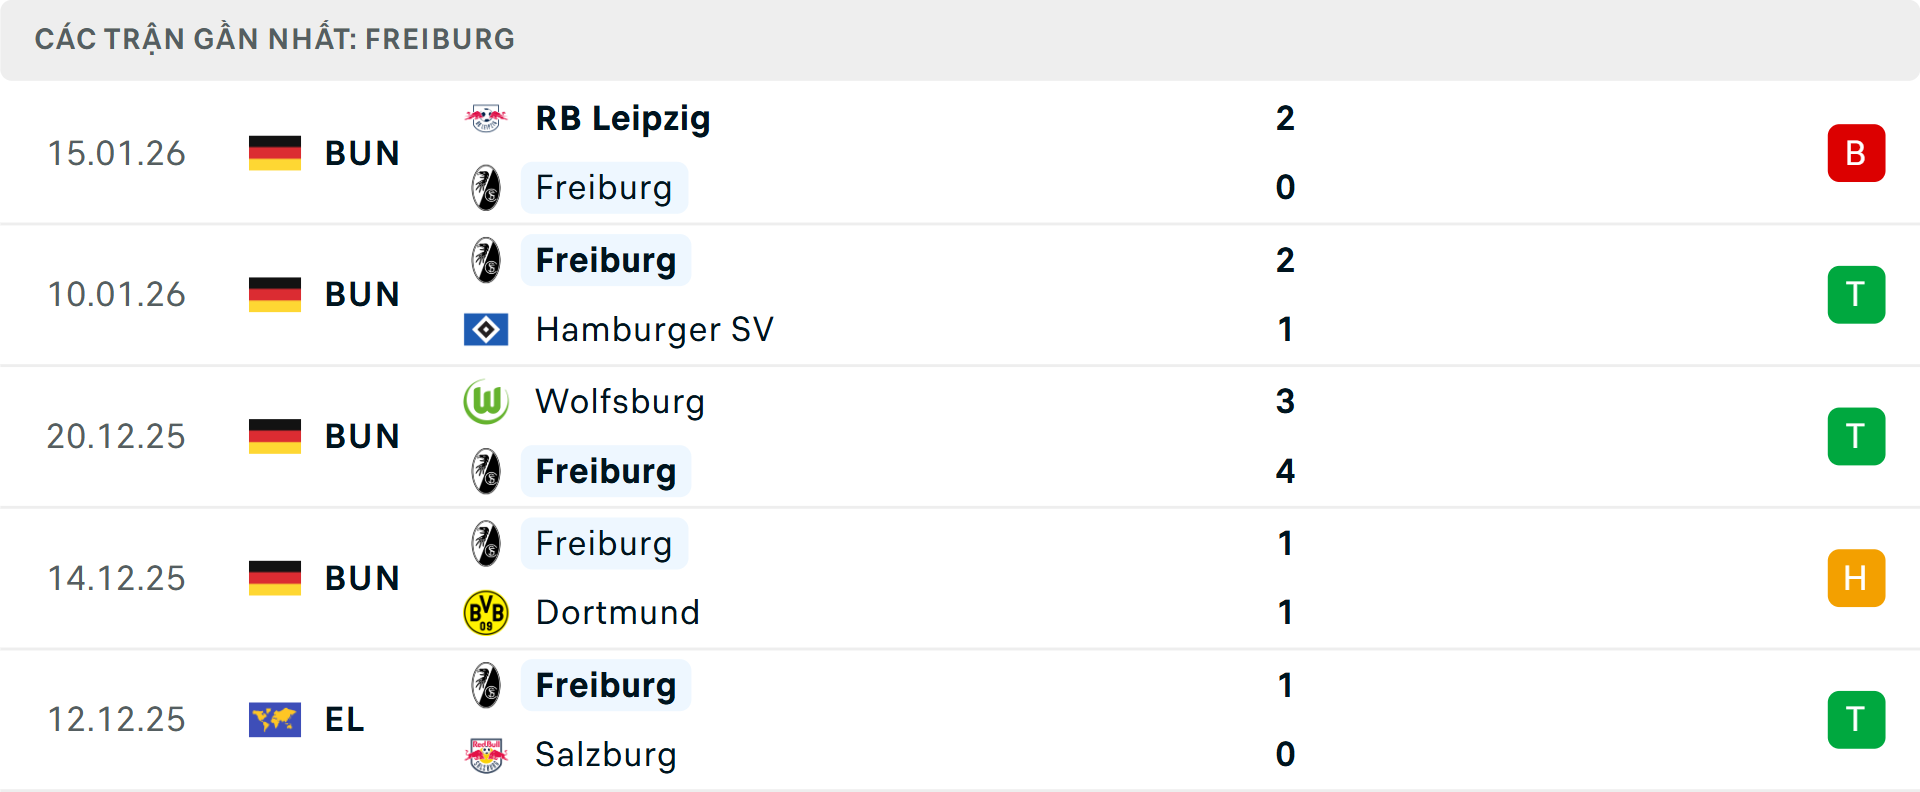1920x792 pixels.
Task: Open the BUN competition tab for 10.01.26
Action: 362,294
